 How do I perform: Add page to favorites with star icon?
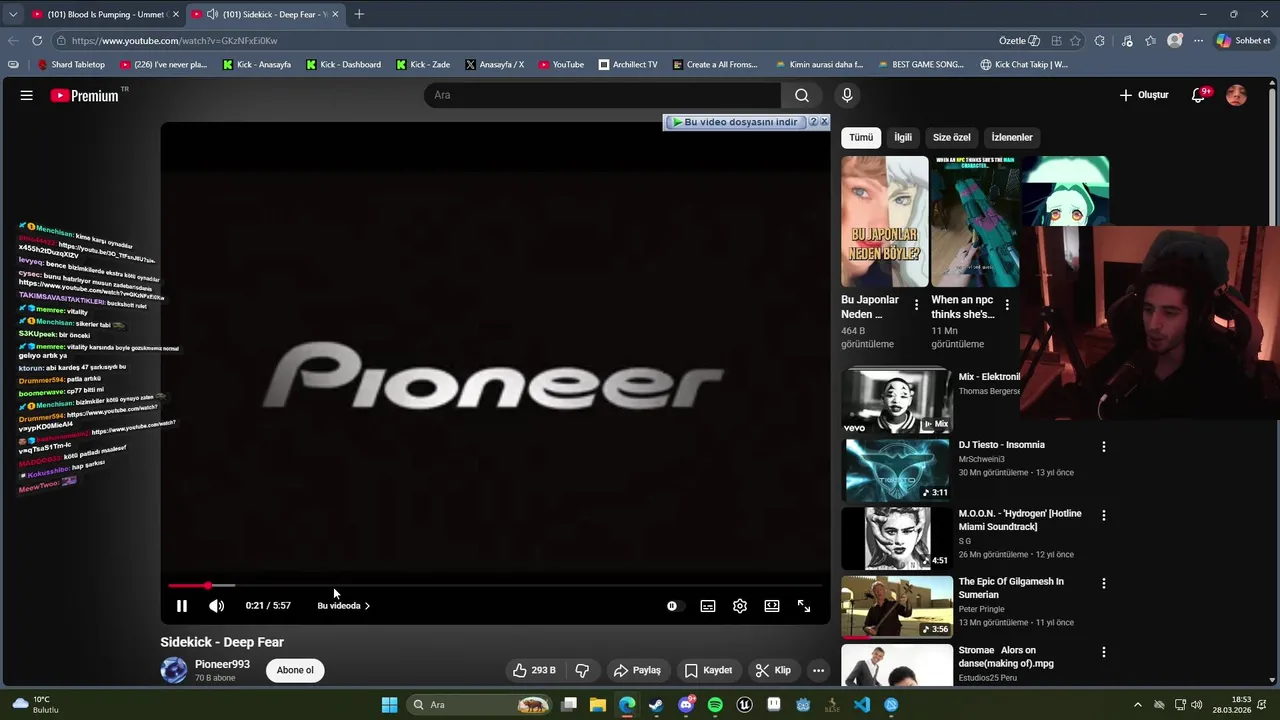[x=1075, y=41]
